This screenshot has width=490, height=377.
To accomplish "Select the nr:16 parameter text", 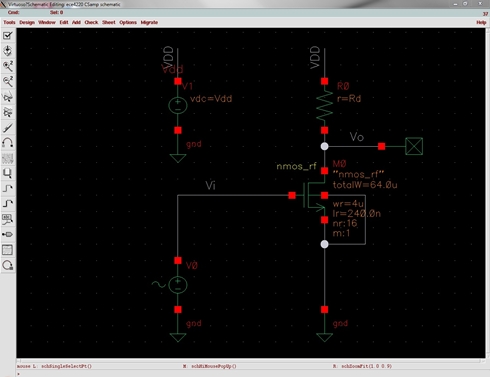I will point(345,223).
